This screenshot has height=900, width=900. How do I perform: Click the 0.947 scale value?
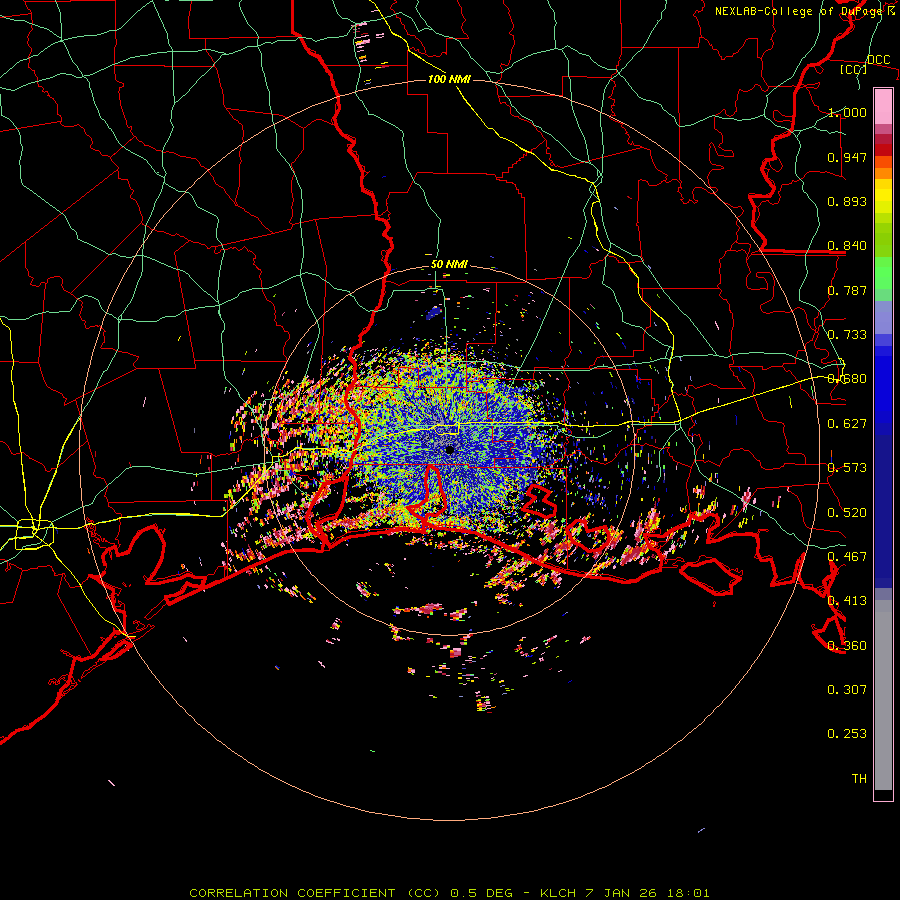click(x=847, y=157)
